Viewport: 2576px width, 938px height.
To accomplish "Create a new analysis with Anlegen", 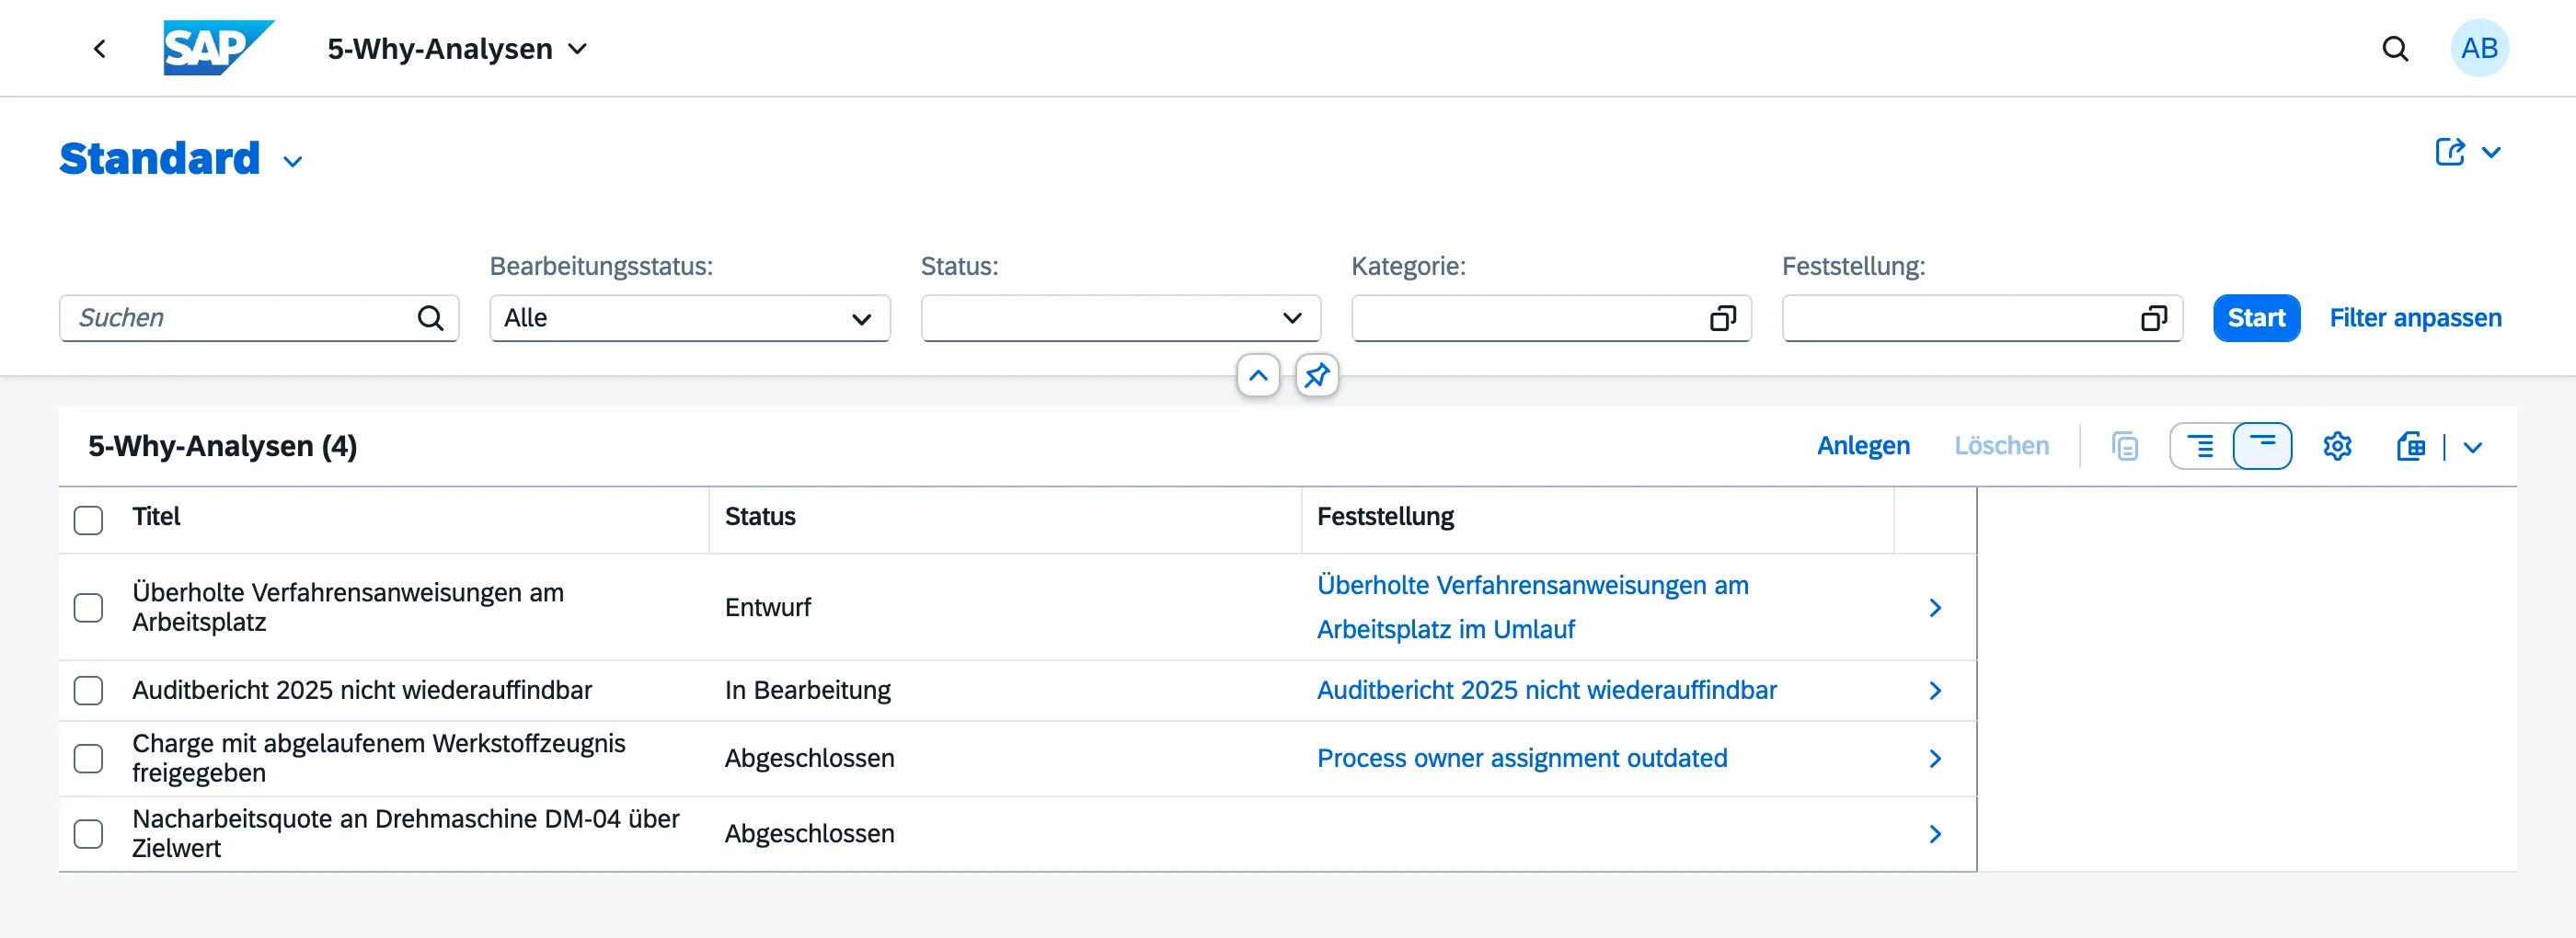I will [1863, 446].
